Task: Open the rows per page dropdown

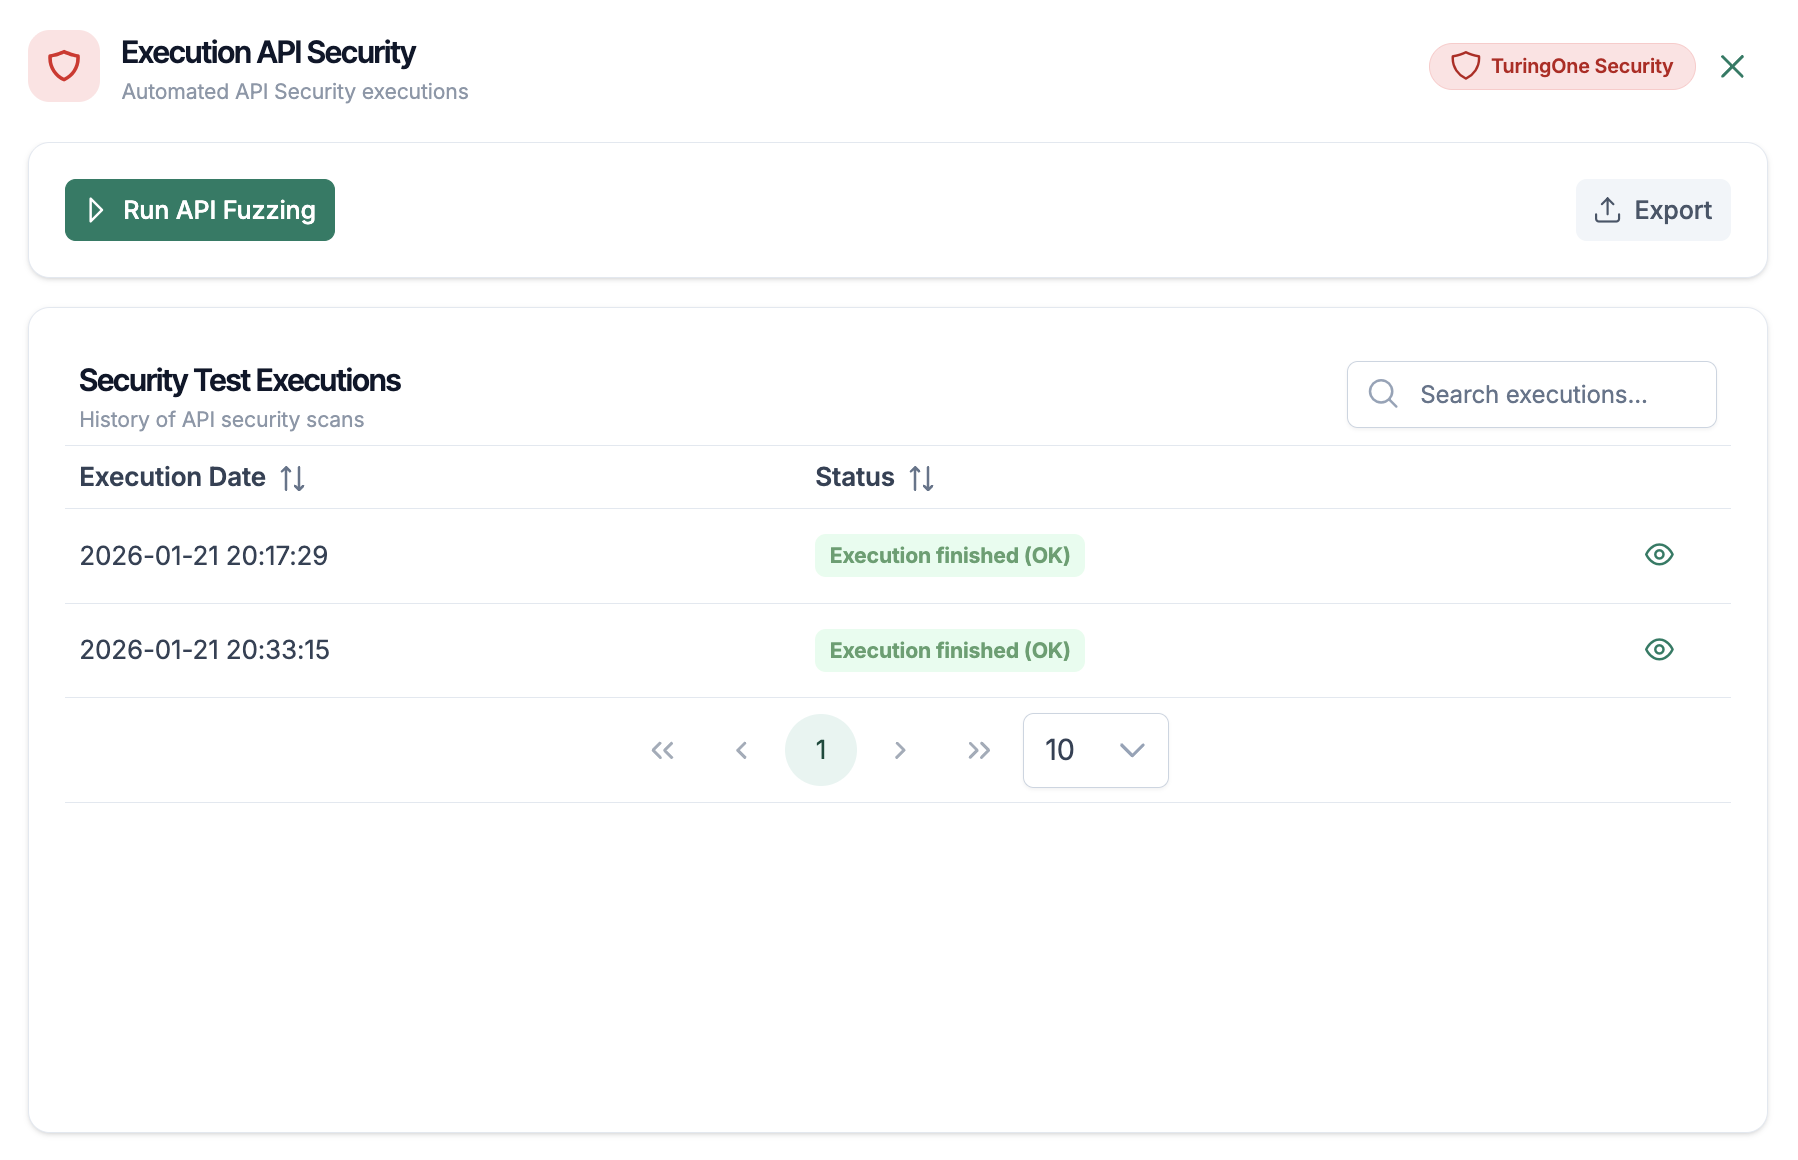Action: click(x=1095, y=750)
